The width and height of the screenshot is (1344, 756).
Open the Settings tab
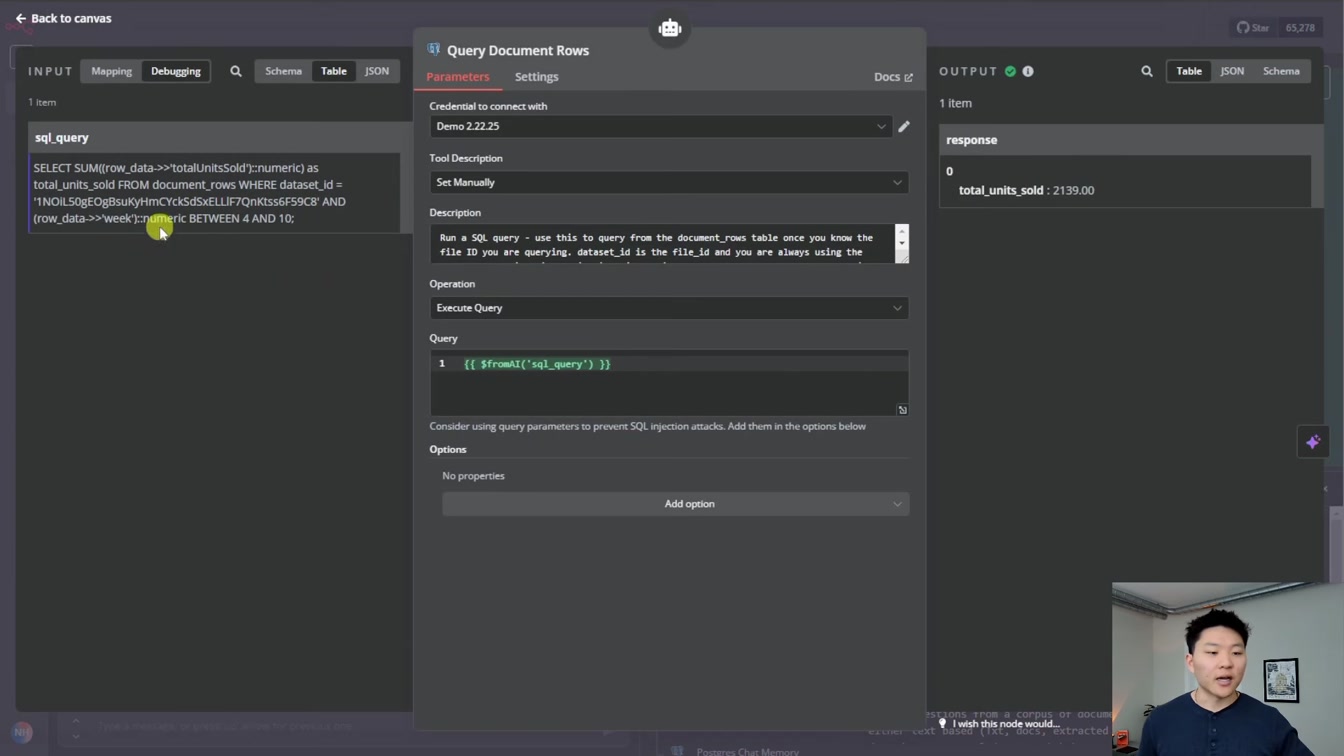(x=537, y=77)
